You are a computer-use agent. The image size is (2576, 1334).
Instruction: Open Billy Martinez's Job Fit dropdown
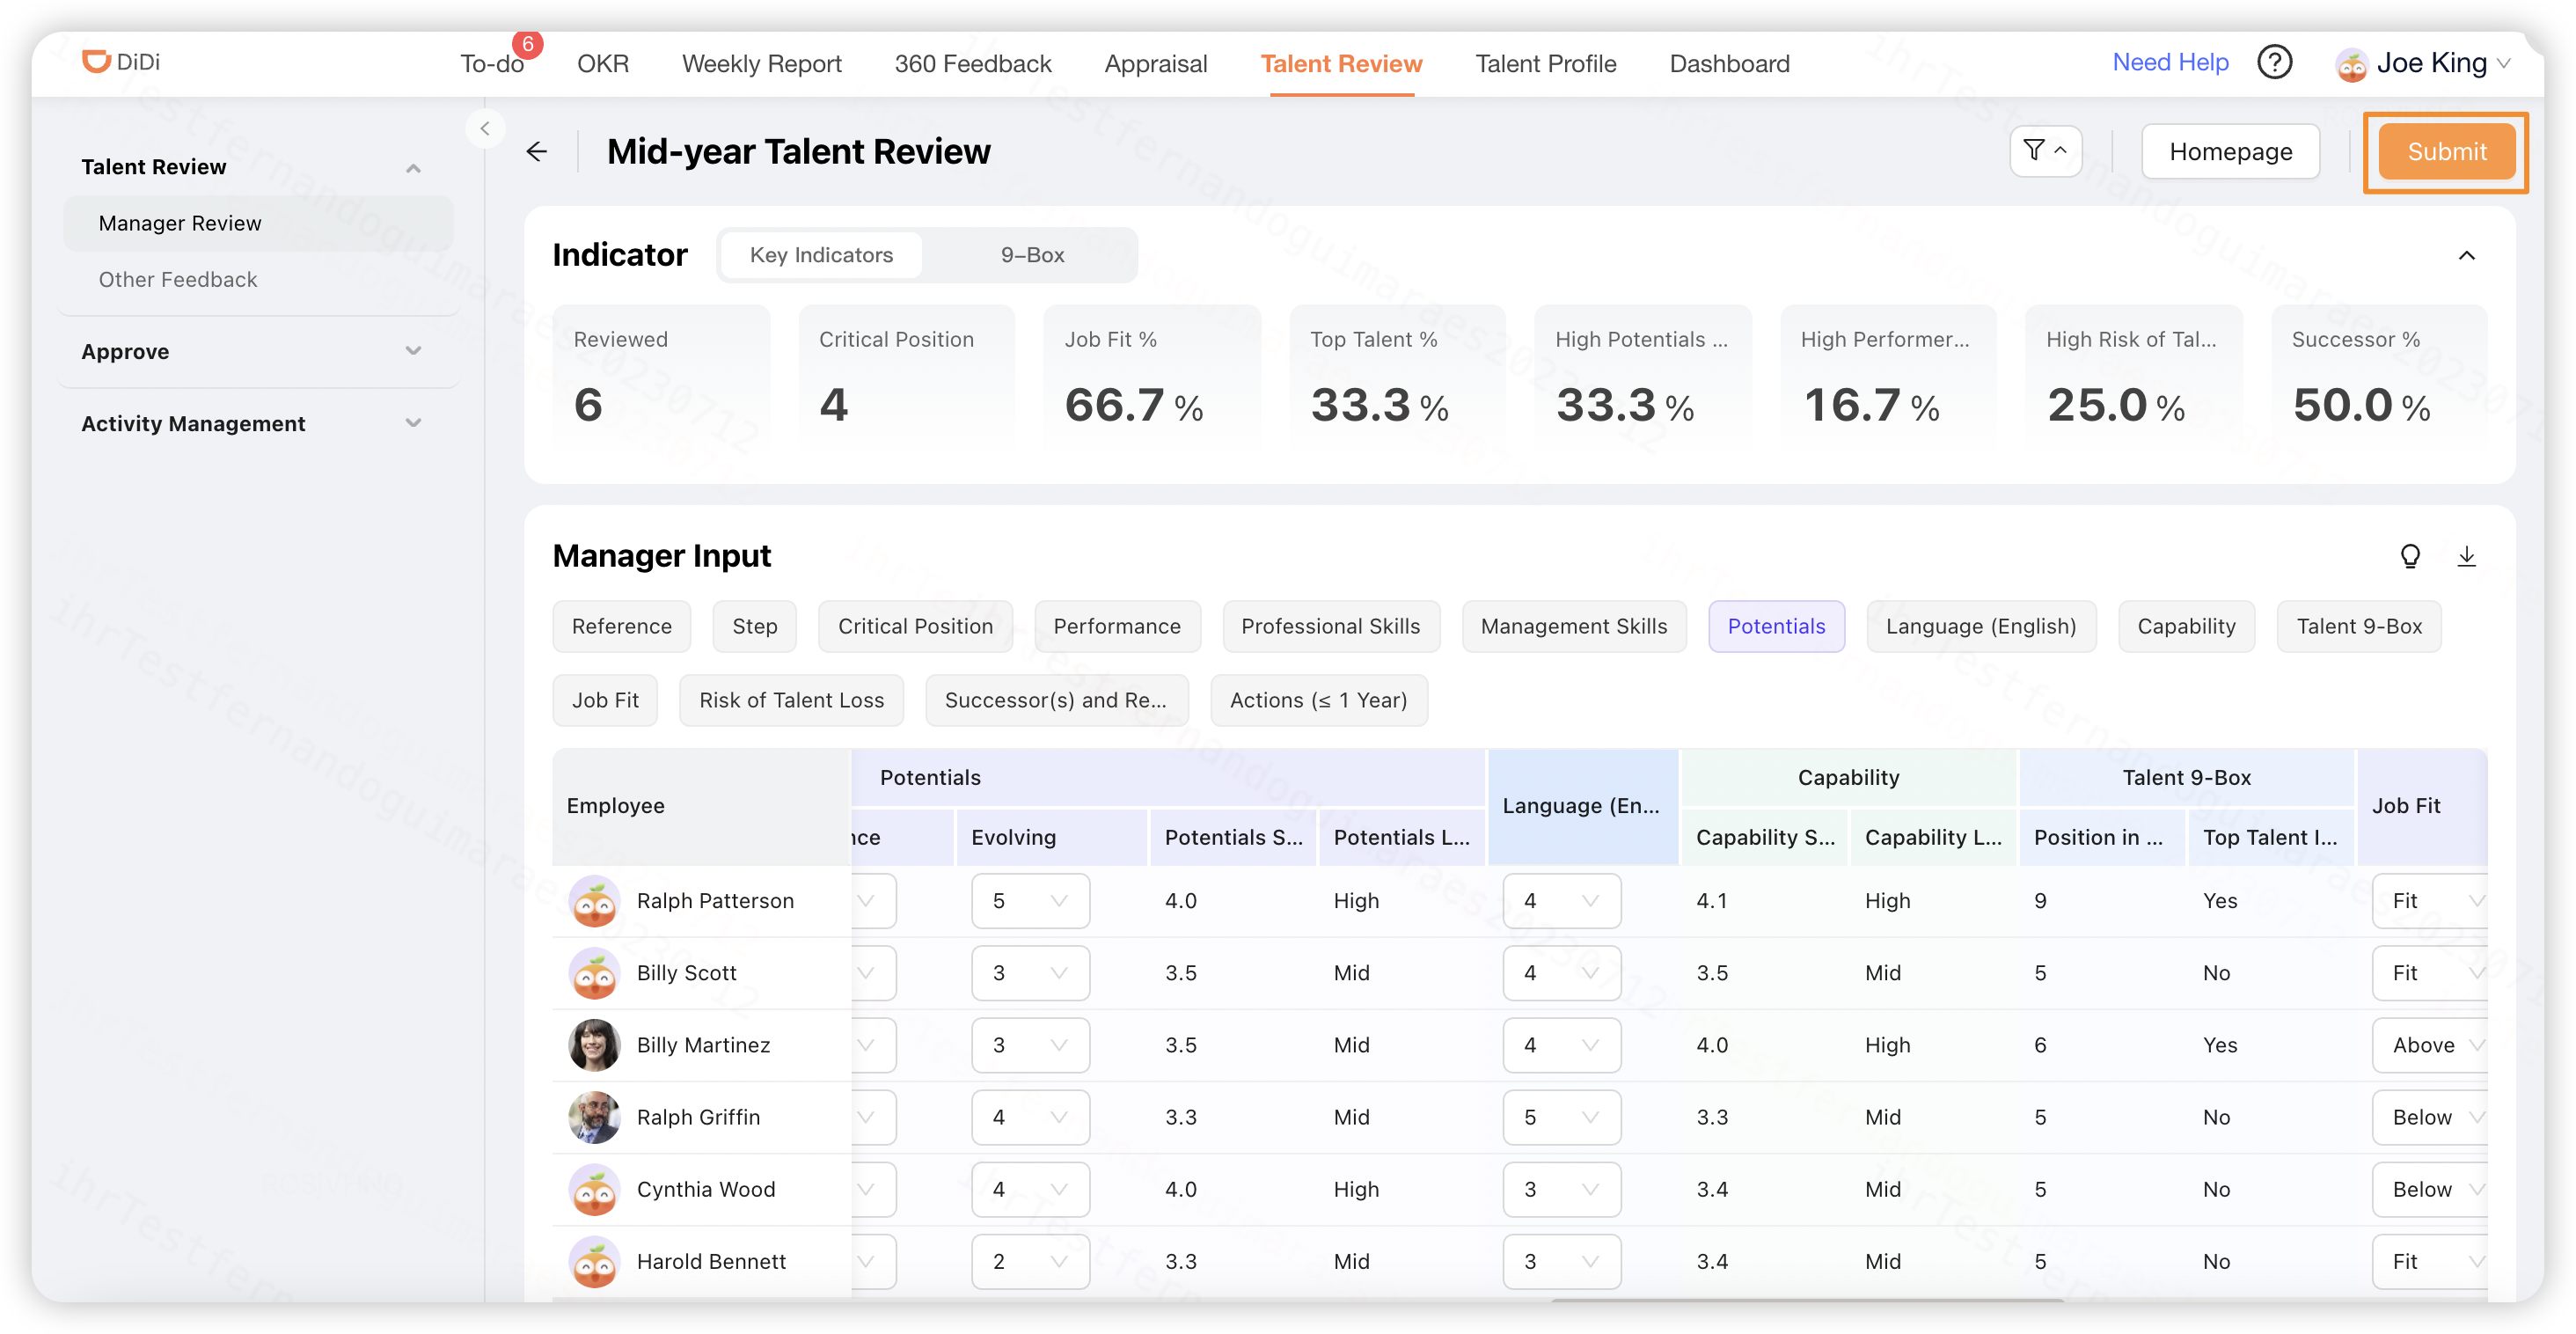point(2430,1045)
